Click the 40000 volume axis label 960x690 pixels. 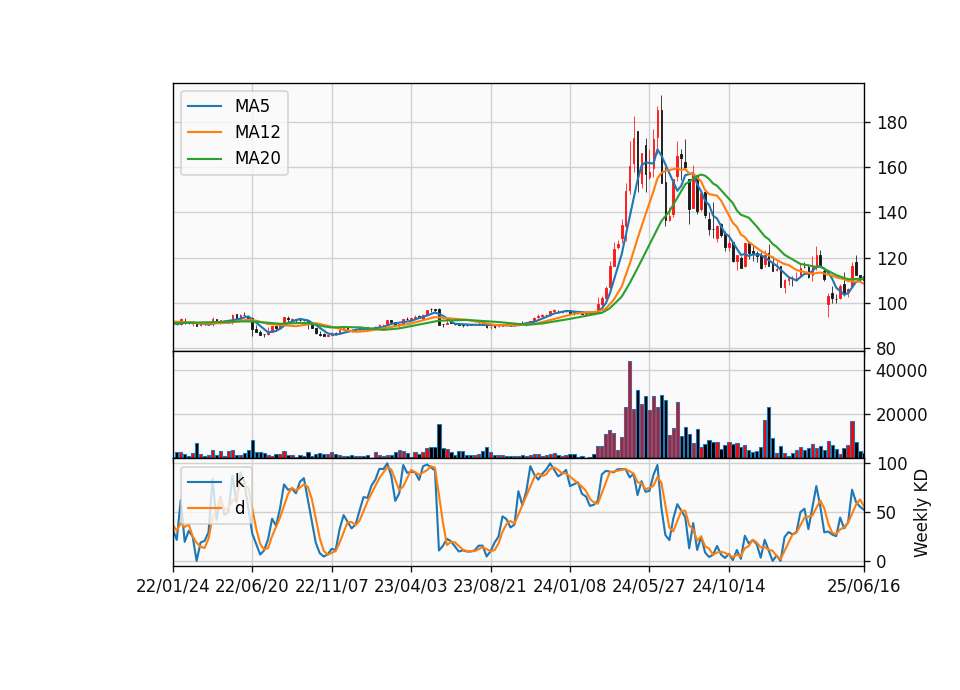click(899, 371)
